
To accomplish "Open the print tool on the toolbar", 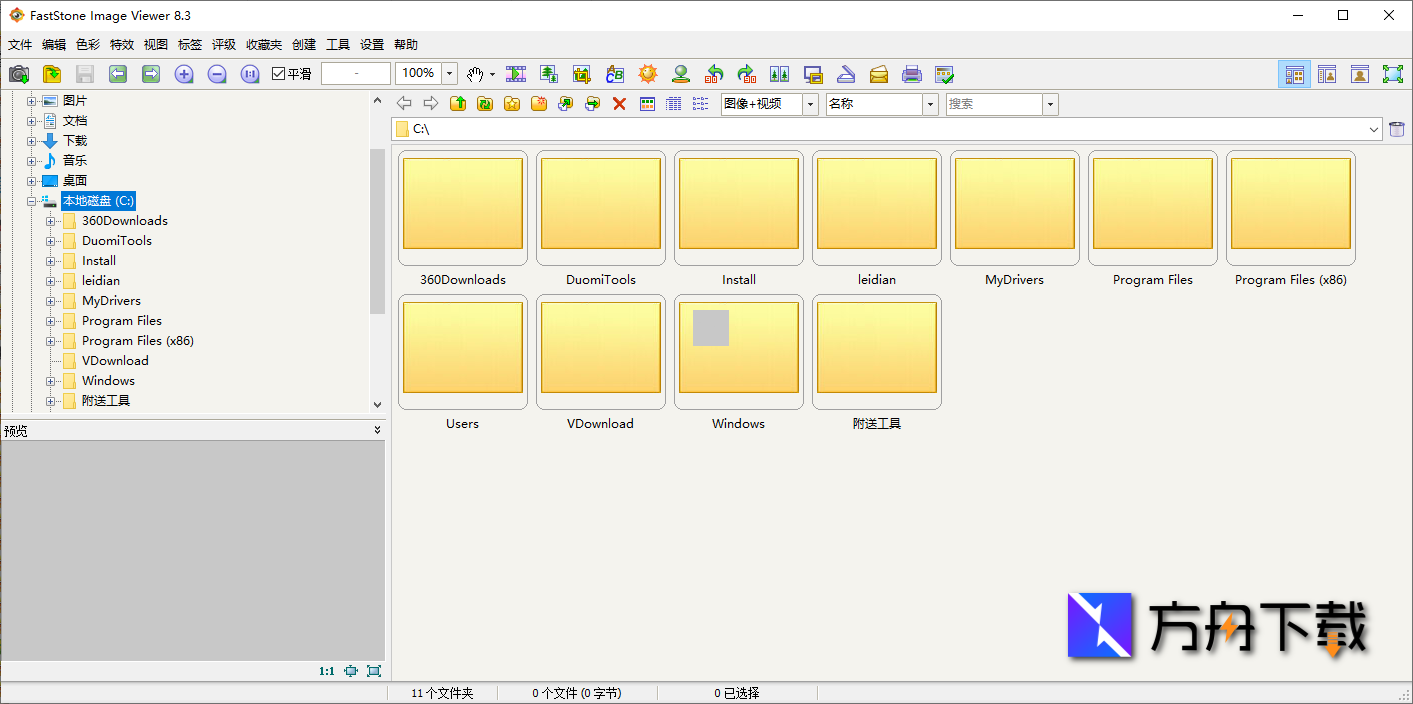I will click(x=911, y=73).
